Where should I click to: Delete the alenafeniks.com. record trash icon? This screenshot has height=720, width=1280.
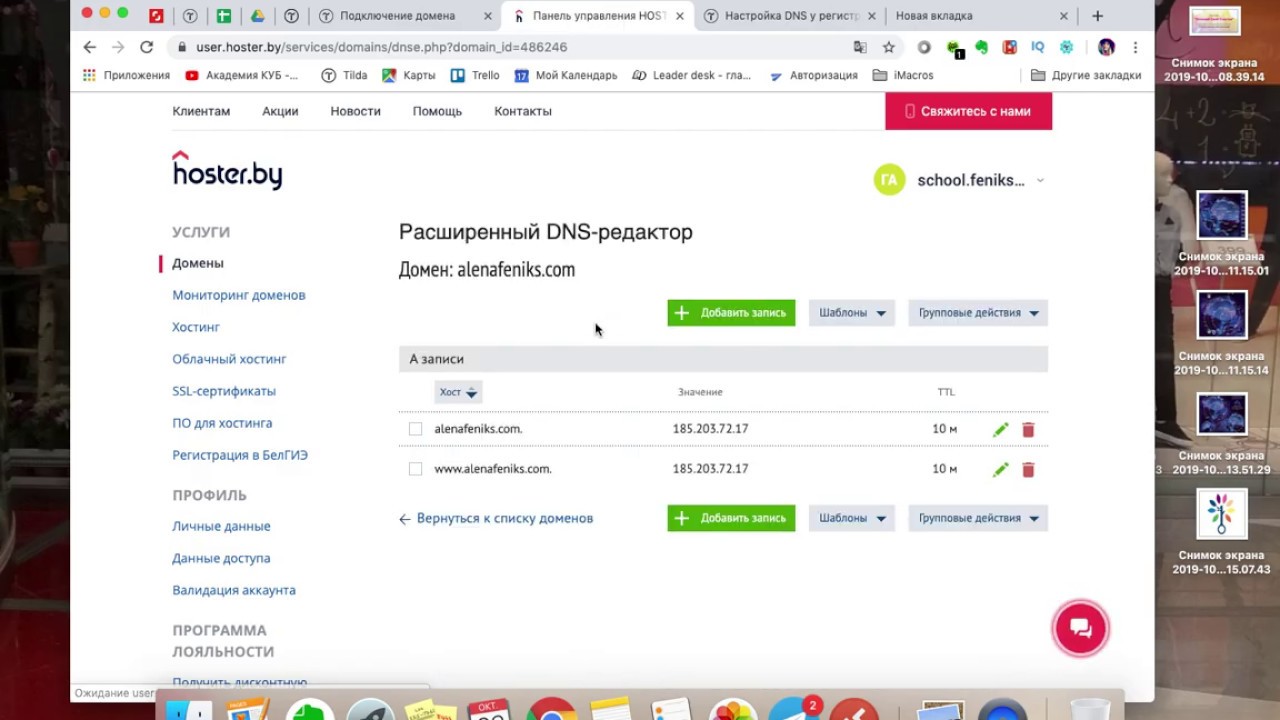click(1028, 429)
